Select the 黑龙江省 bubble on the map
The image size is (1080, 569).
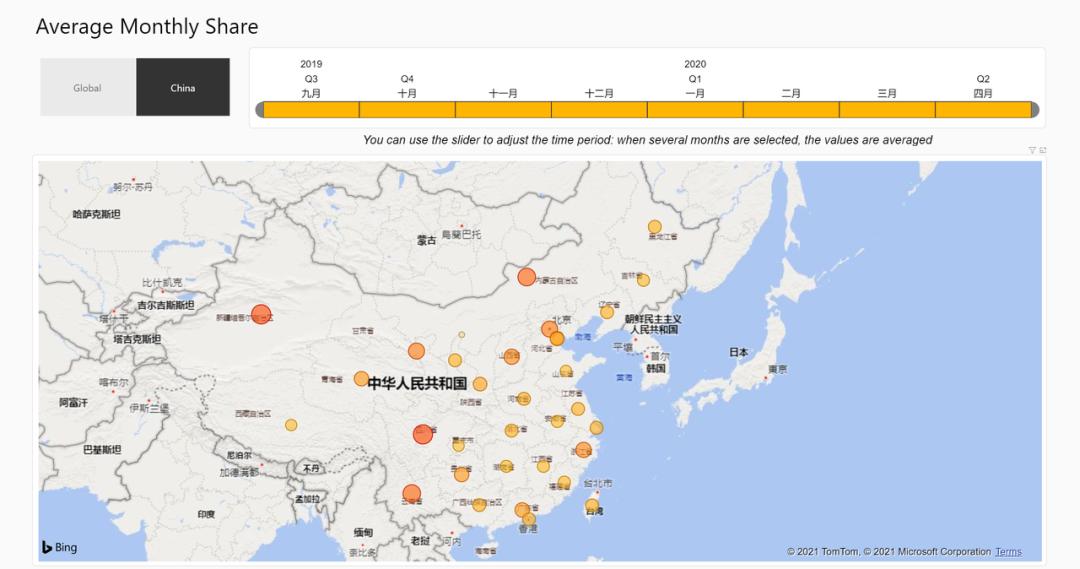pyautogui.click(x=654, y=227)
